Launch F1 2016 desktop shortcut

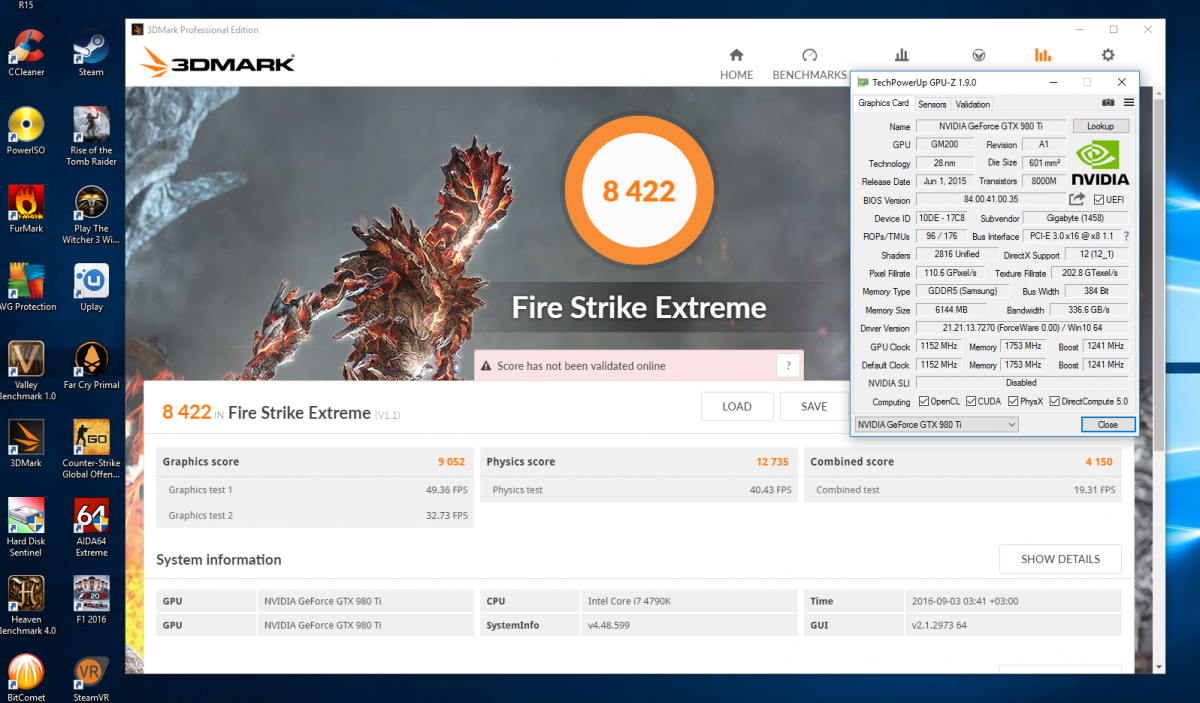pos(91,599)
